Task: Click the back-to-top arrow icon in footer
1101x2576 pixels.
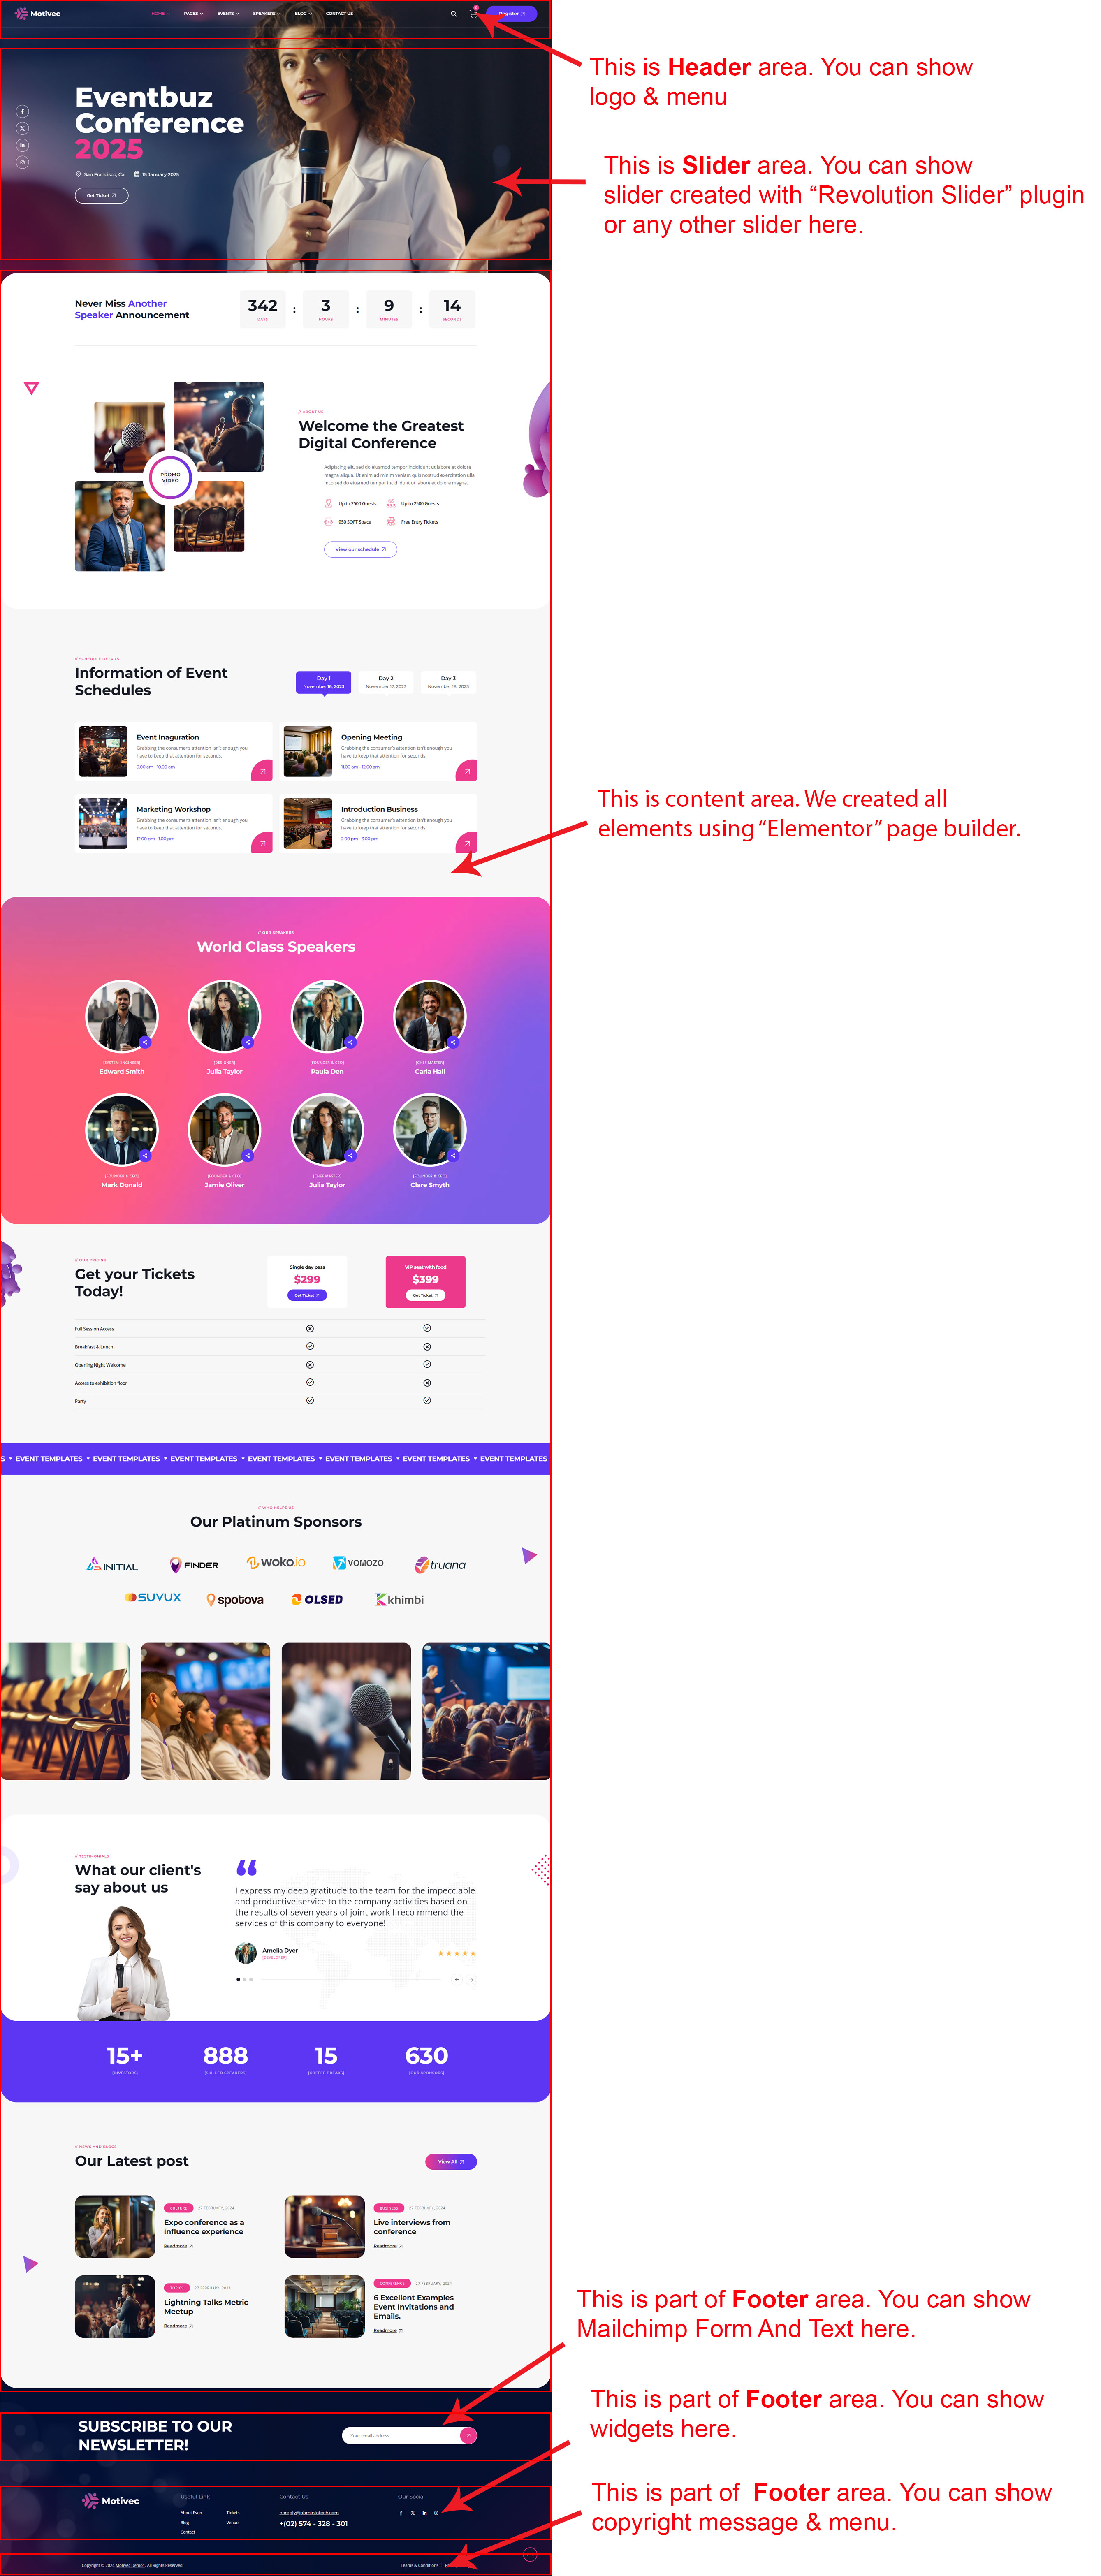Action: coord(530,2555)
